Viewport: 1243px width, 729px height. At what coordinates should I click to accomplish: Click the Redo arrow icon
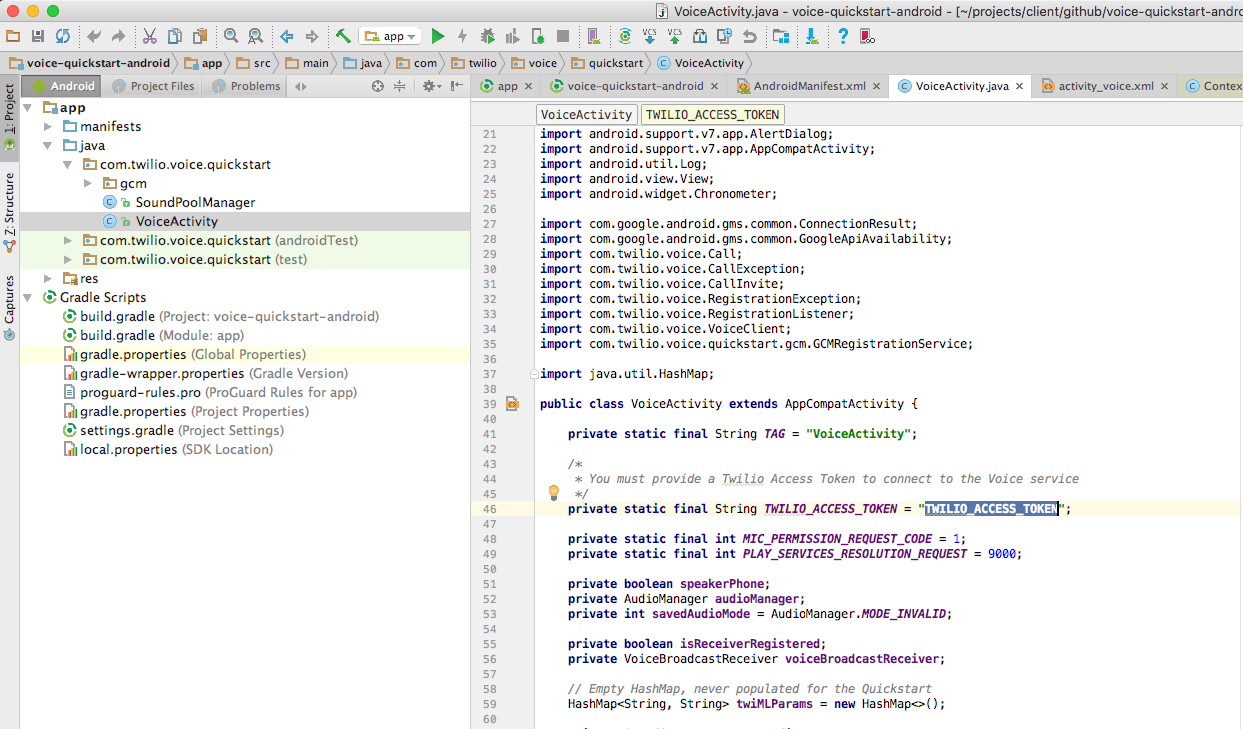click(x=118, y=36)
